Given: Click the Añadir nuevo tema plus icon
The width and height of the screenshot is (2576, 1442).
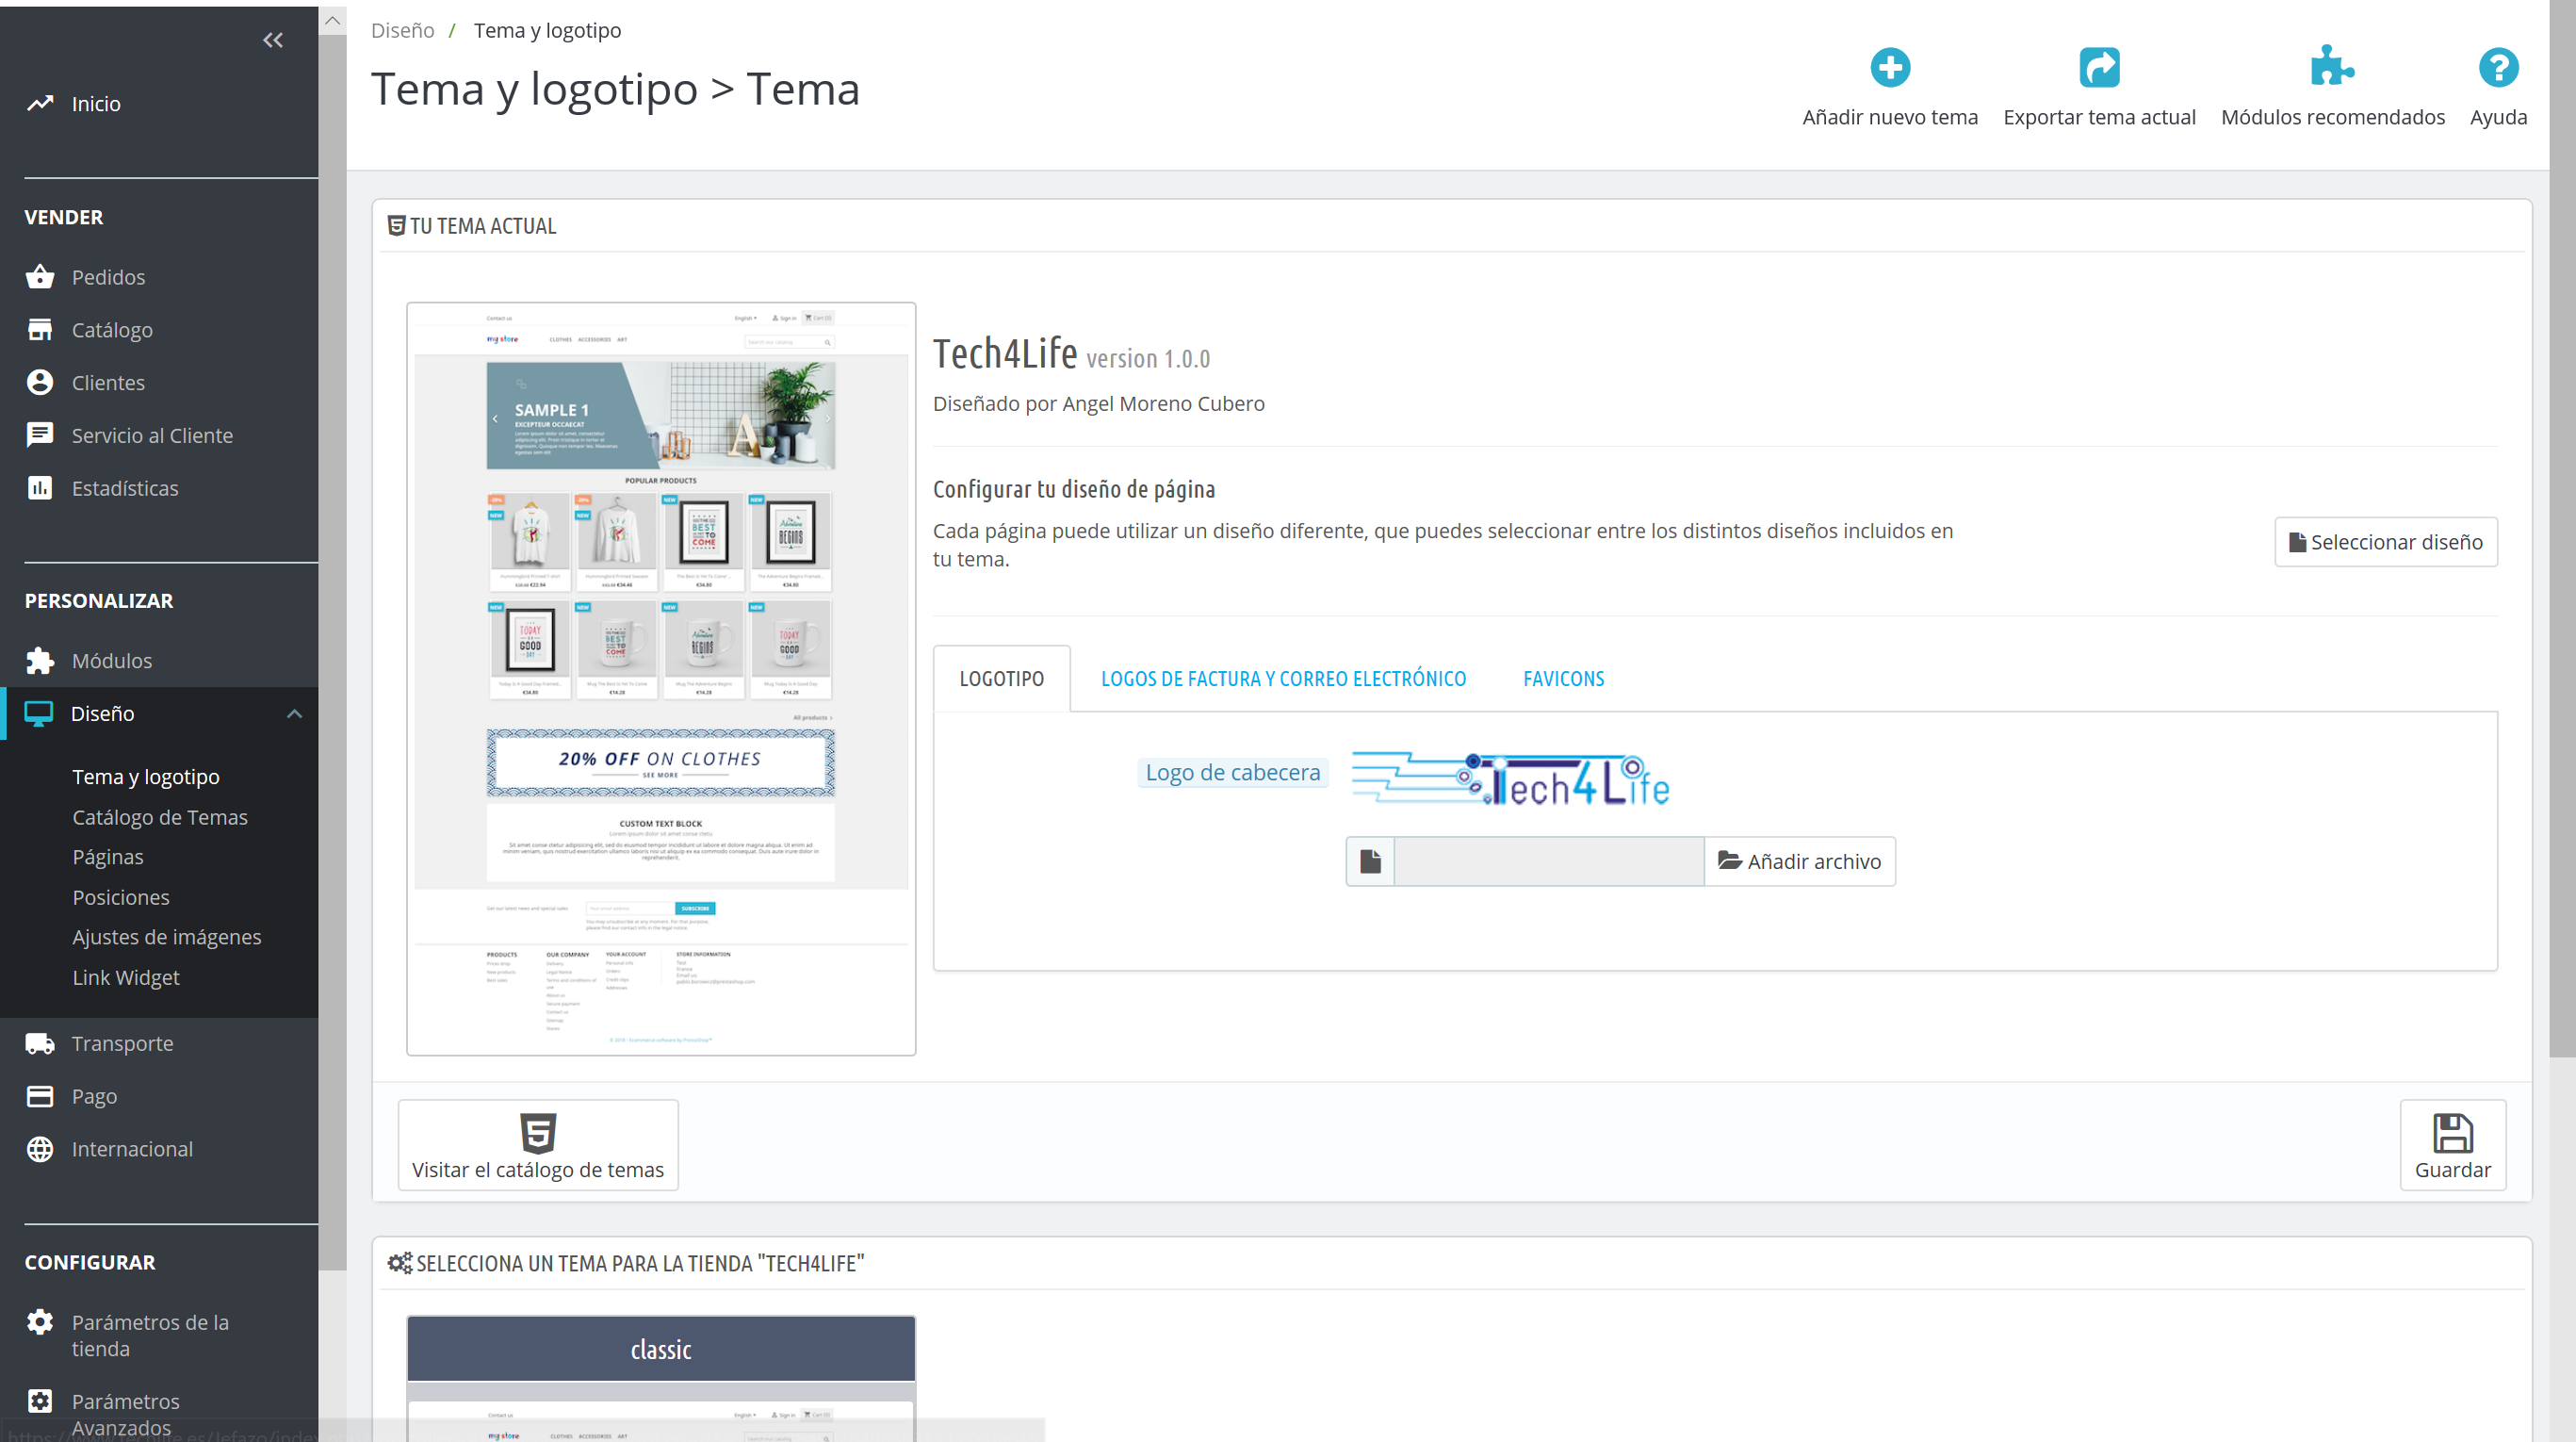Looking at the screenshot, I should tap(1889, 68).
